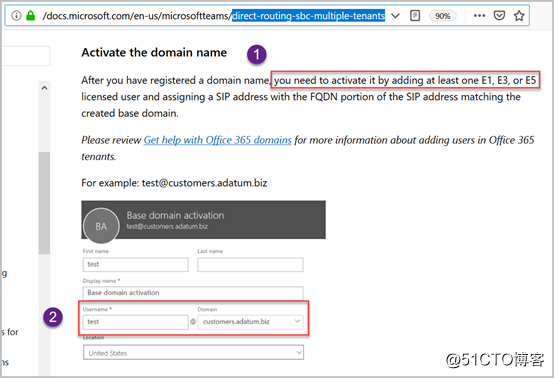Open the Location dropdown United States

[x=193, y=353]
